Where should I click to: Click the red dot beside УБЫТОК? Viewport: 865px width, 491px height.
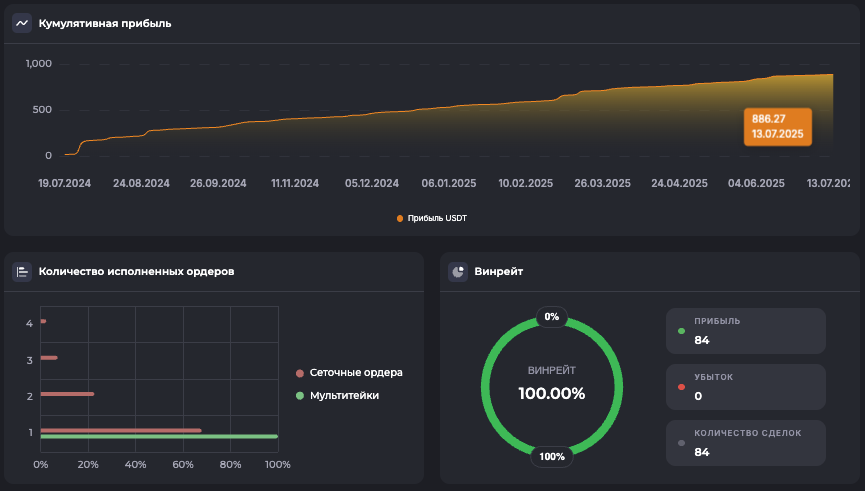(682, 386)
